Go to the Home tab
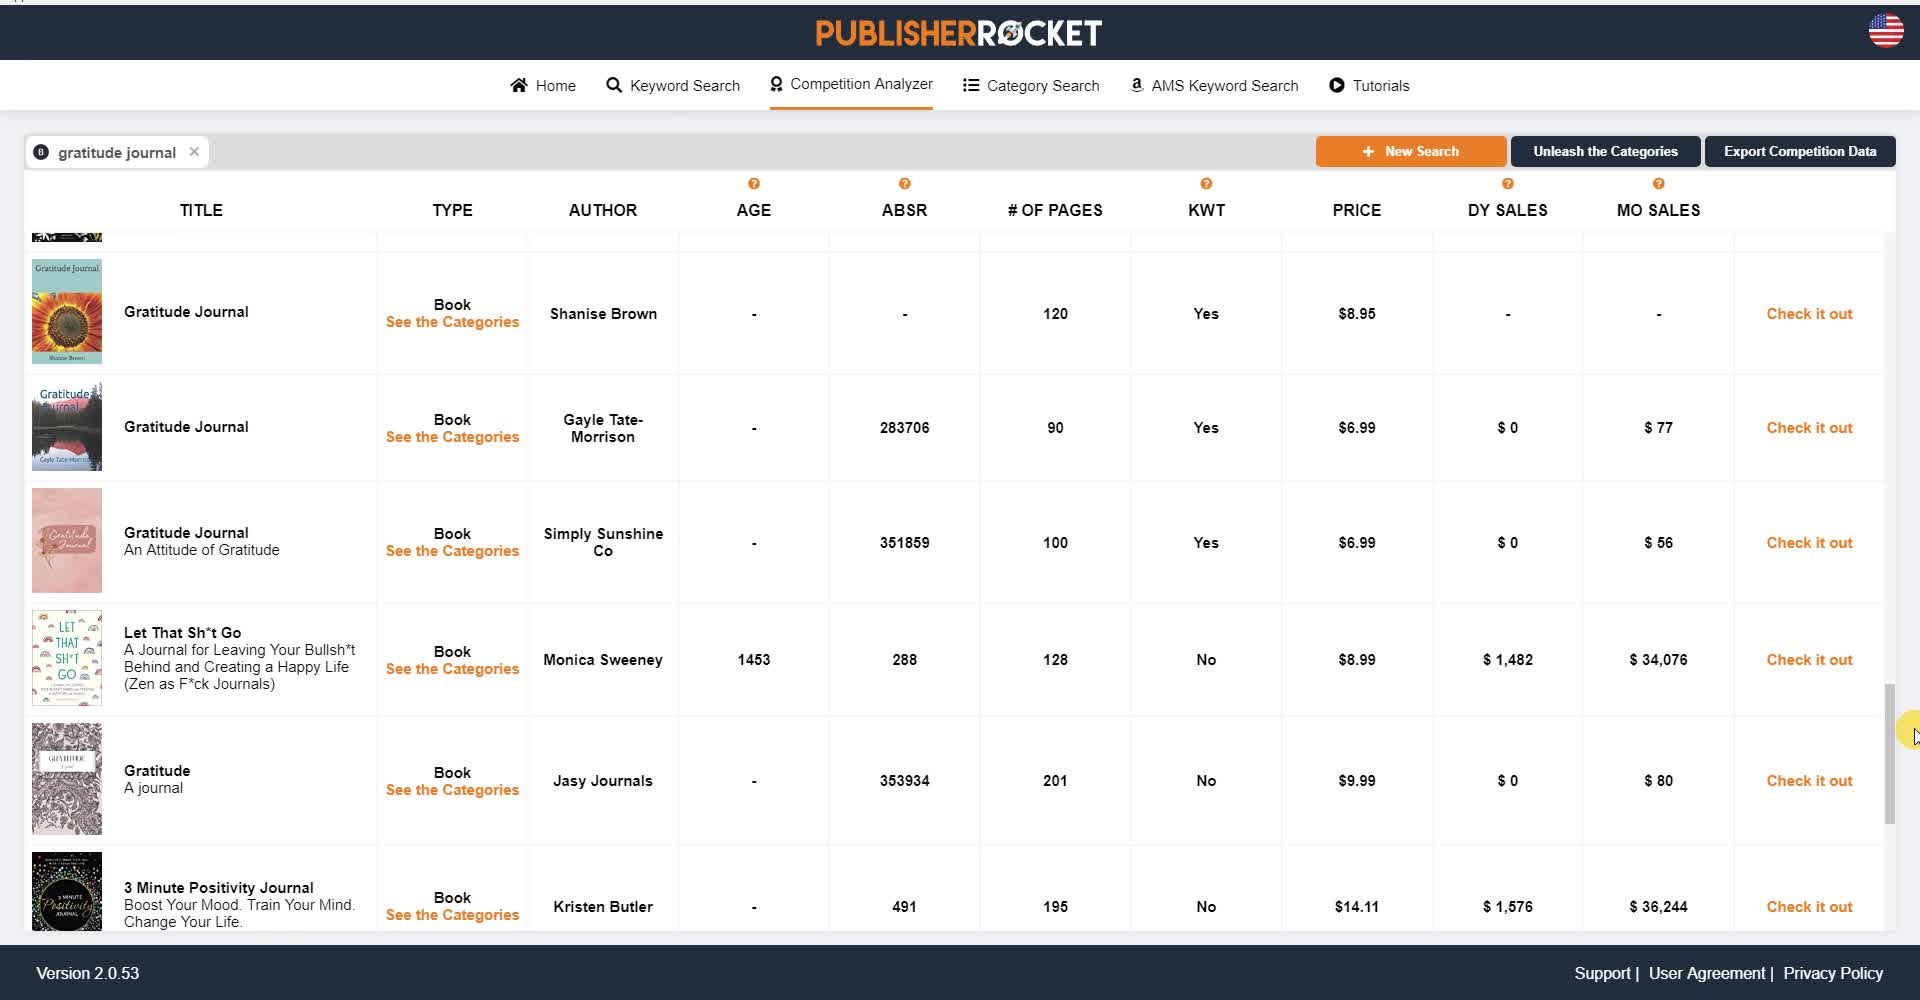The image size is (1920, 1000). [543, 86]
